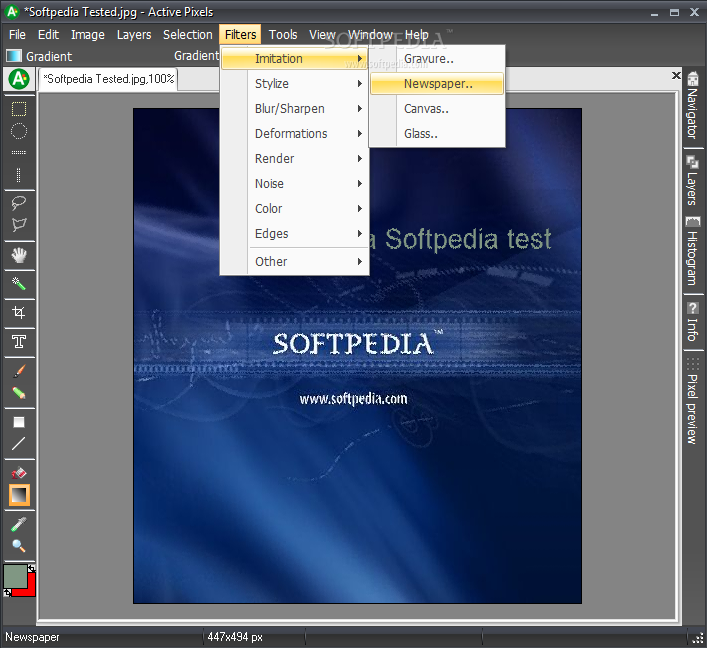Select the polygonal lasso tool
The image size is (707, 648).
pos(18,225)
